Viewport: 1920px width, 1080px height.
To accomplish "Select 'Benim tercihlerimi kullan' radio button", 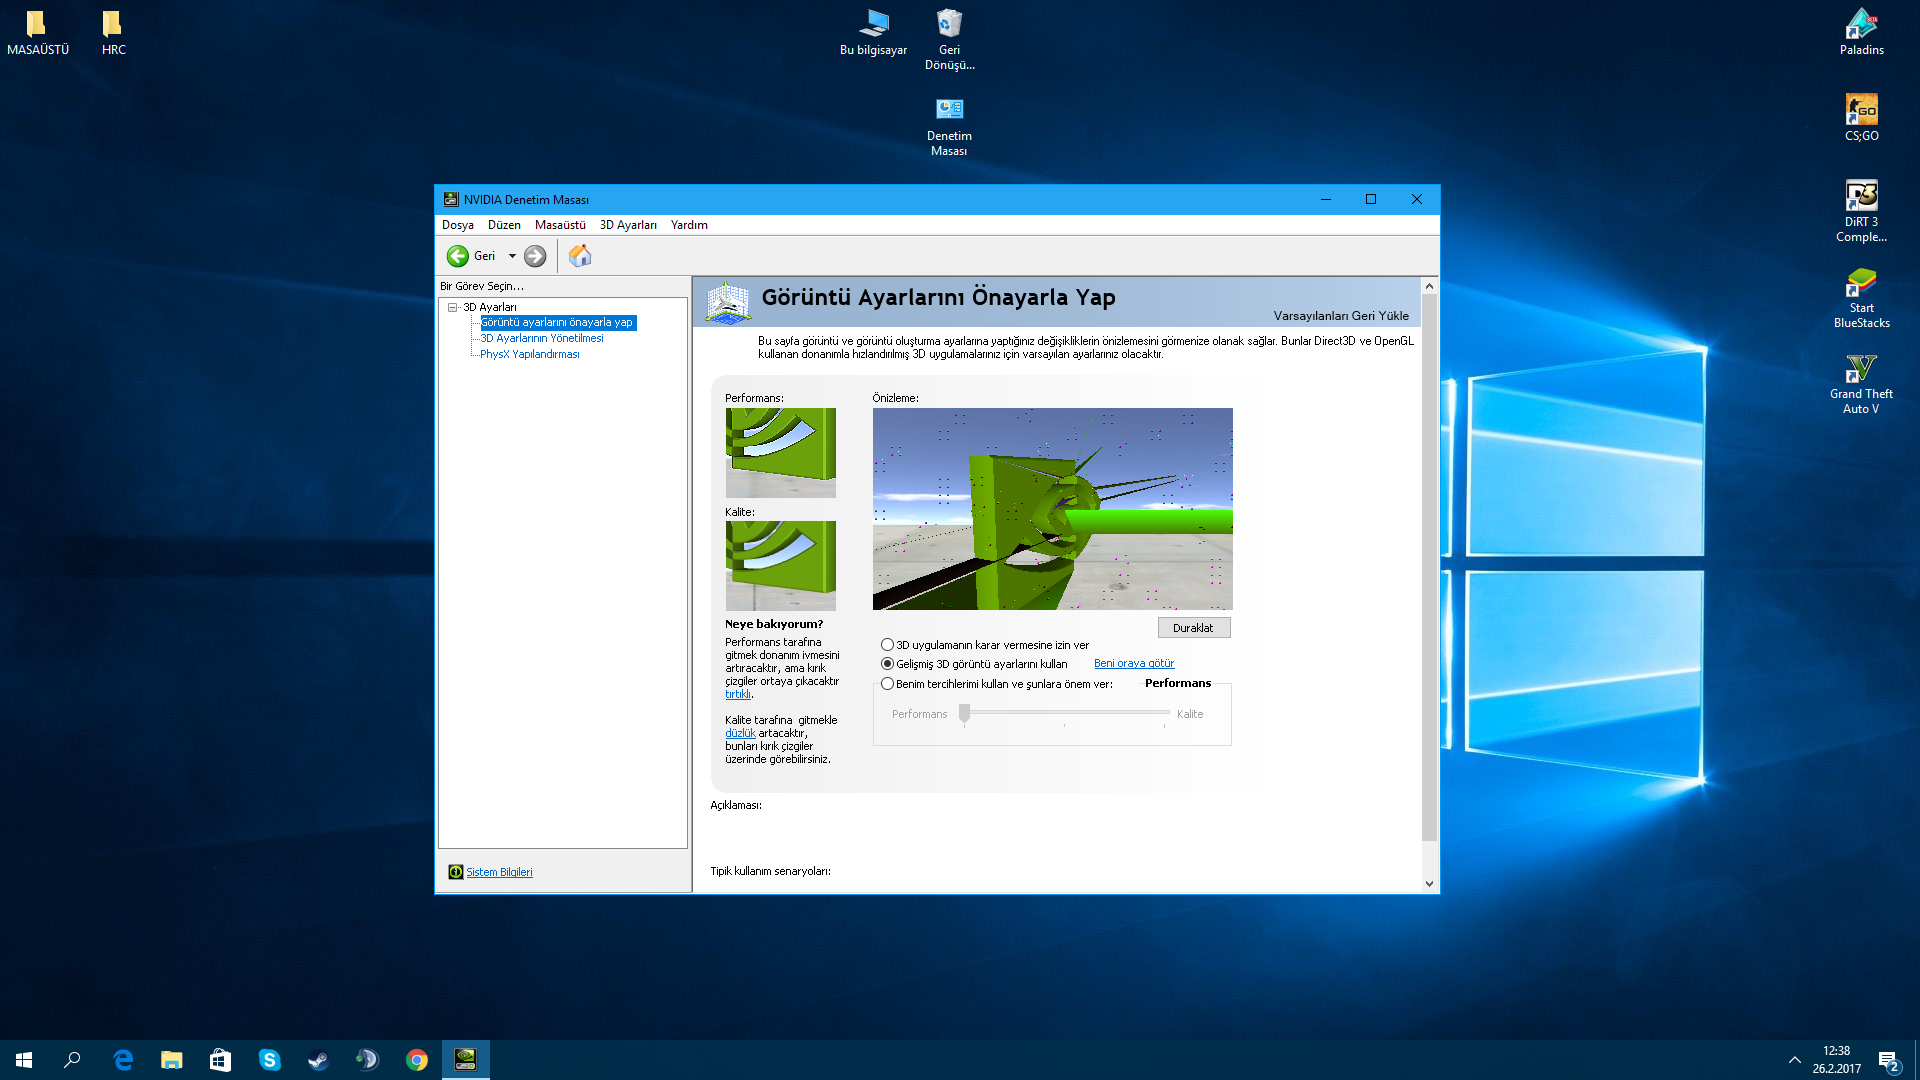I will pos(887,684).
